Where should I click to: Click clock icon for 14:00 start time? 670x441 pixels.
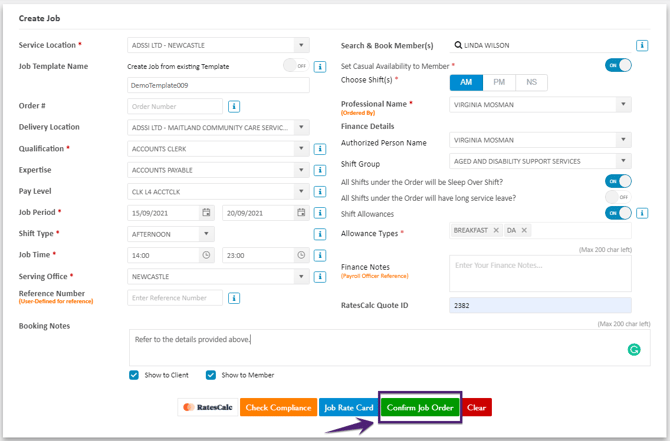(x=206, y=255)
